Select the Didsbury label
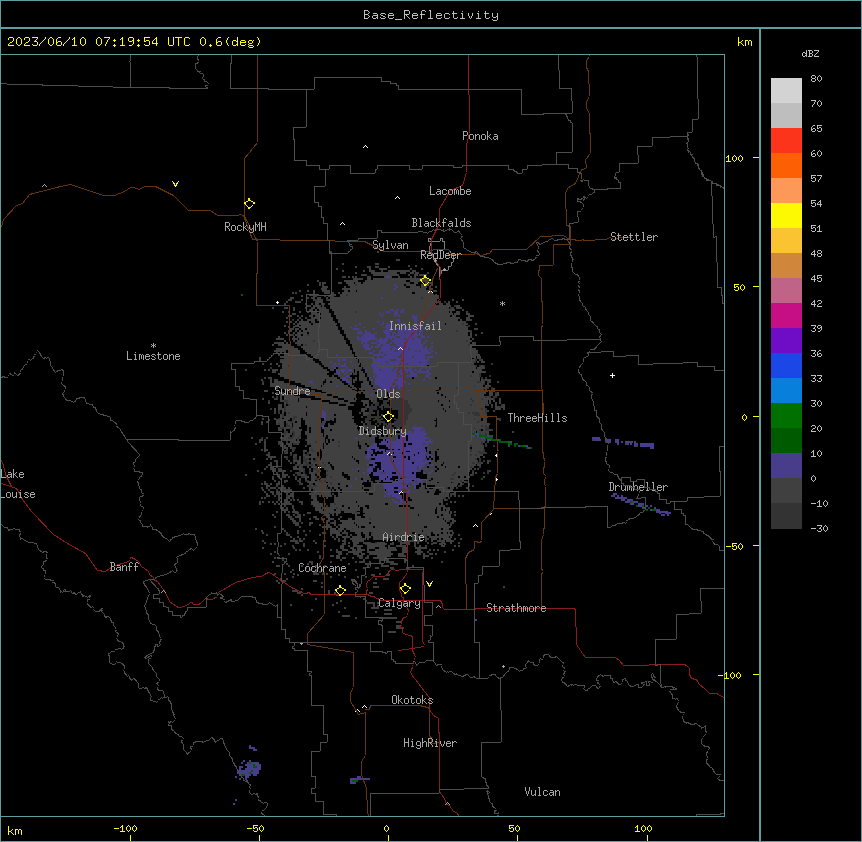Screen dimensions: 862x842 383,431
